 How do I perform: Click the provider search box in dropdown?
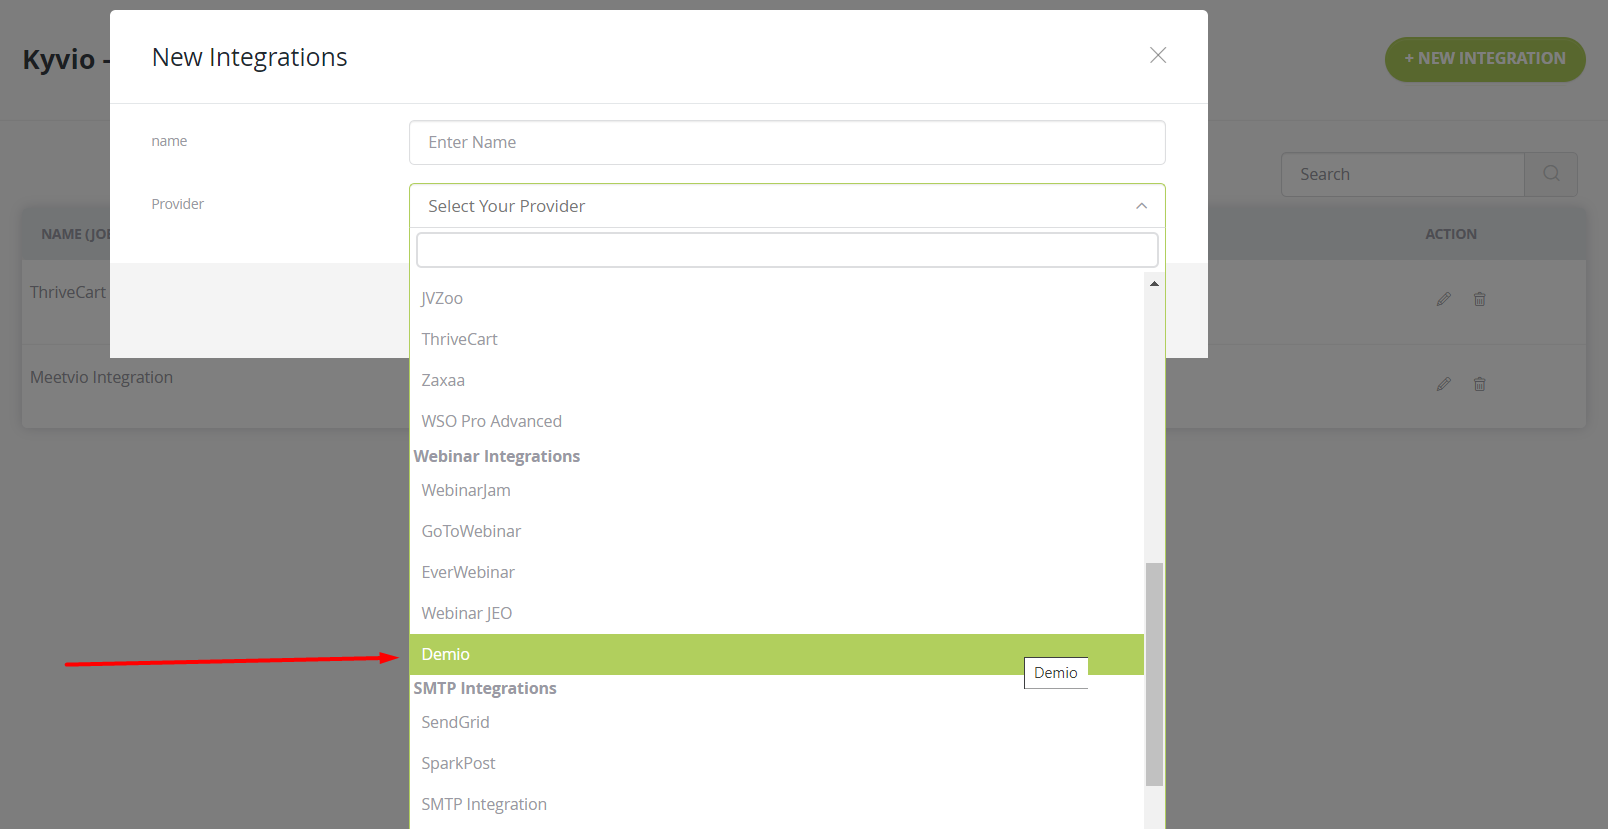(787, 250)
